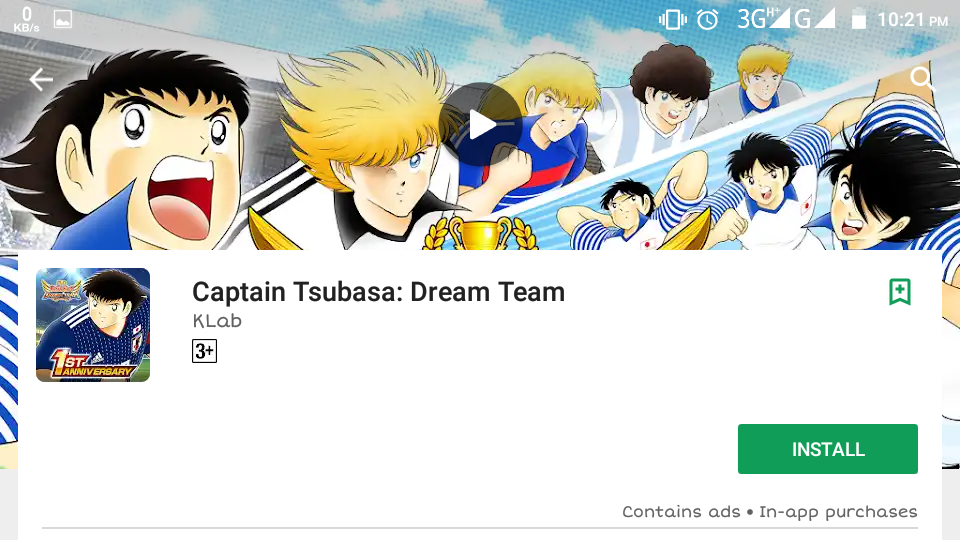
Task: Tap the Contains ads notice text
Action: [681, 511]
